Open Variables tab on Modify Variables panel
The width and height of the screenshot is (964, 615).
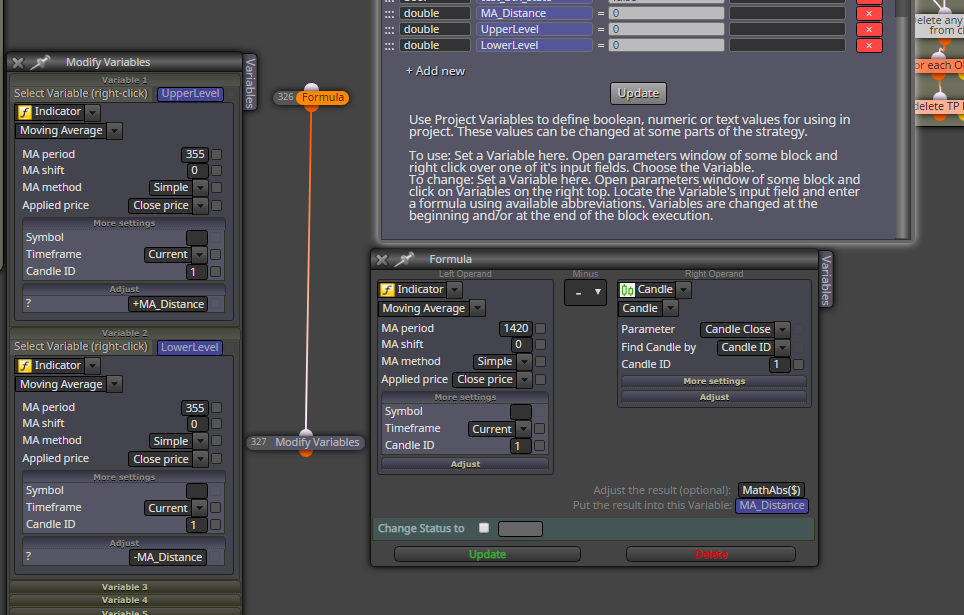[250, 82]
